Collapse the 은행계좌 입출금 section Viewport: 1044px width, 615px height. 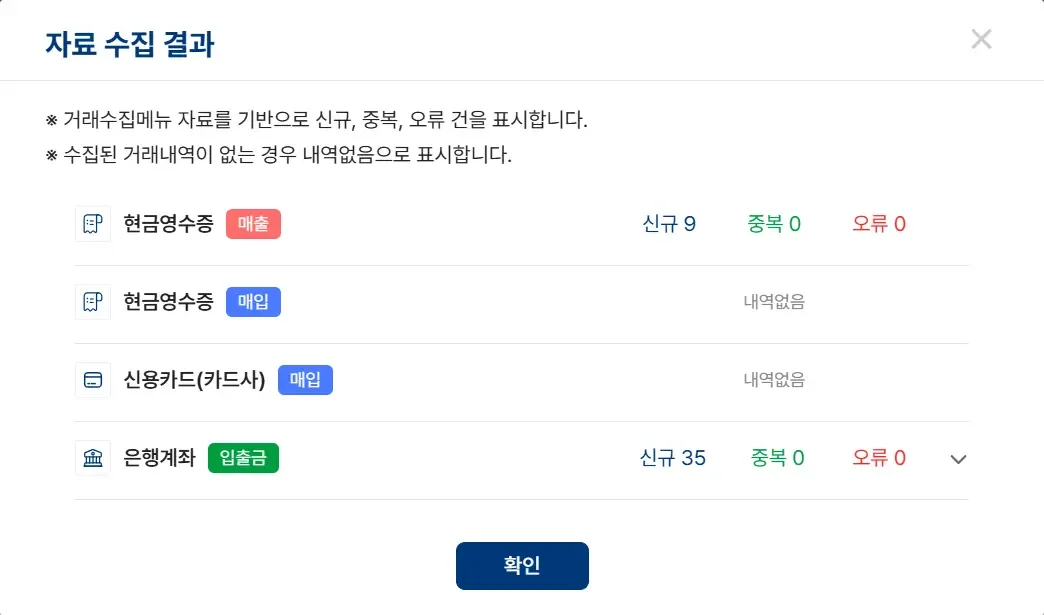pyautogui.click(x=957, y=459)
